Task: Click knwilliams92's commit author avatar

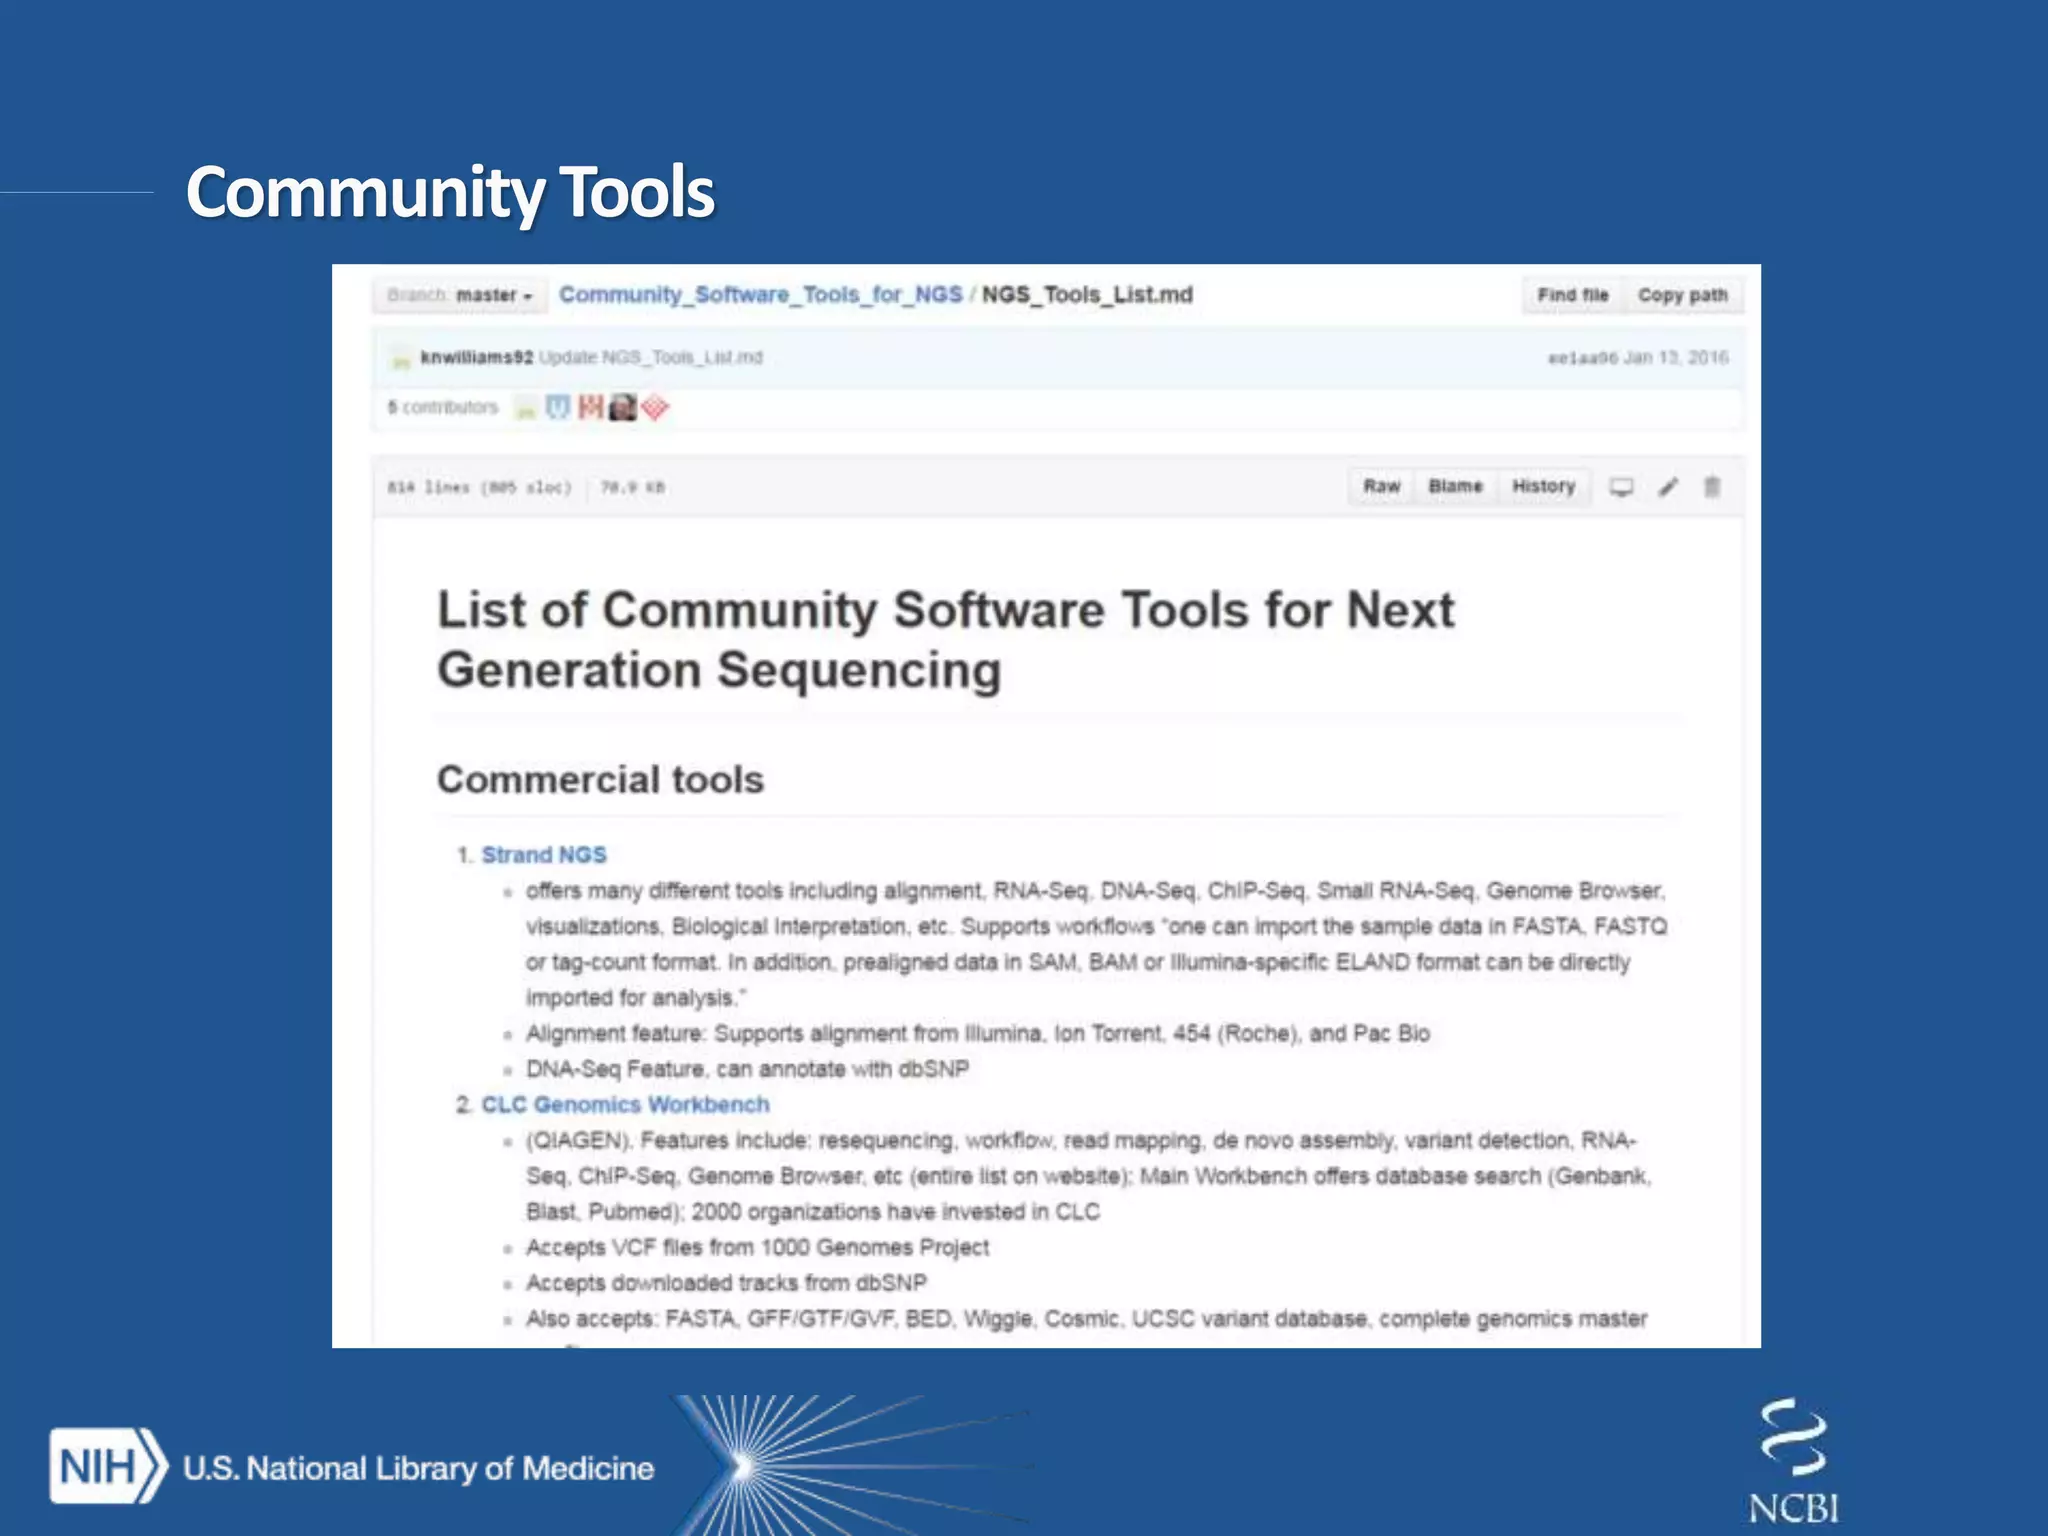Action: (x=401, y=359)
